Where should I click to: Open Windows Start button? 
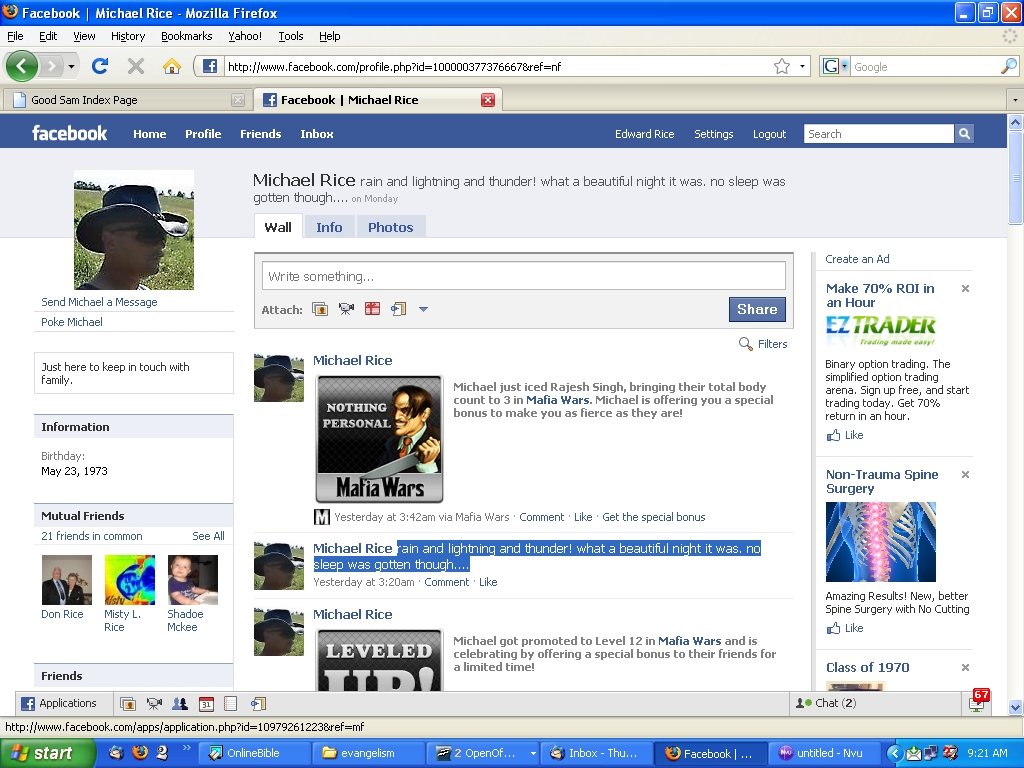pos(47,753)
